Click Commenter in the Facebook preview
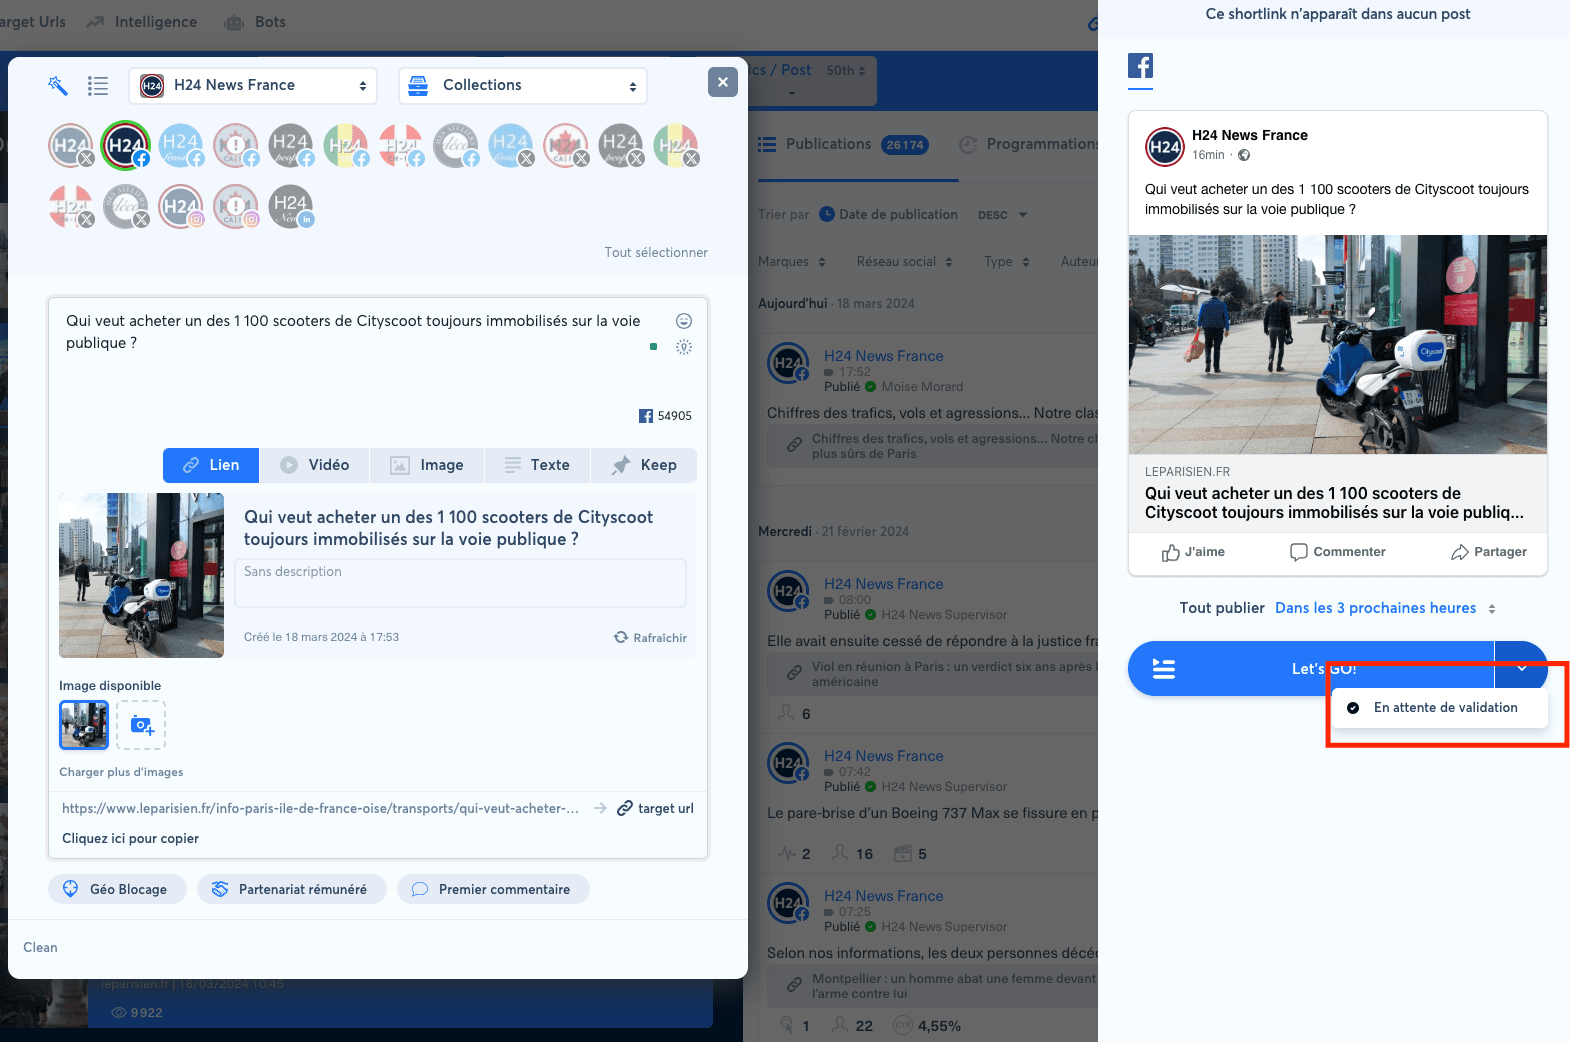Image resolution: width=1570 pixels, height=1042 pixels. point(1338,552)
